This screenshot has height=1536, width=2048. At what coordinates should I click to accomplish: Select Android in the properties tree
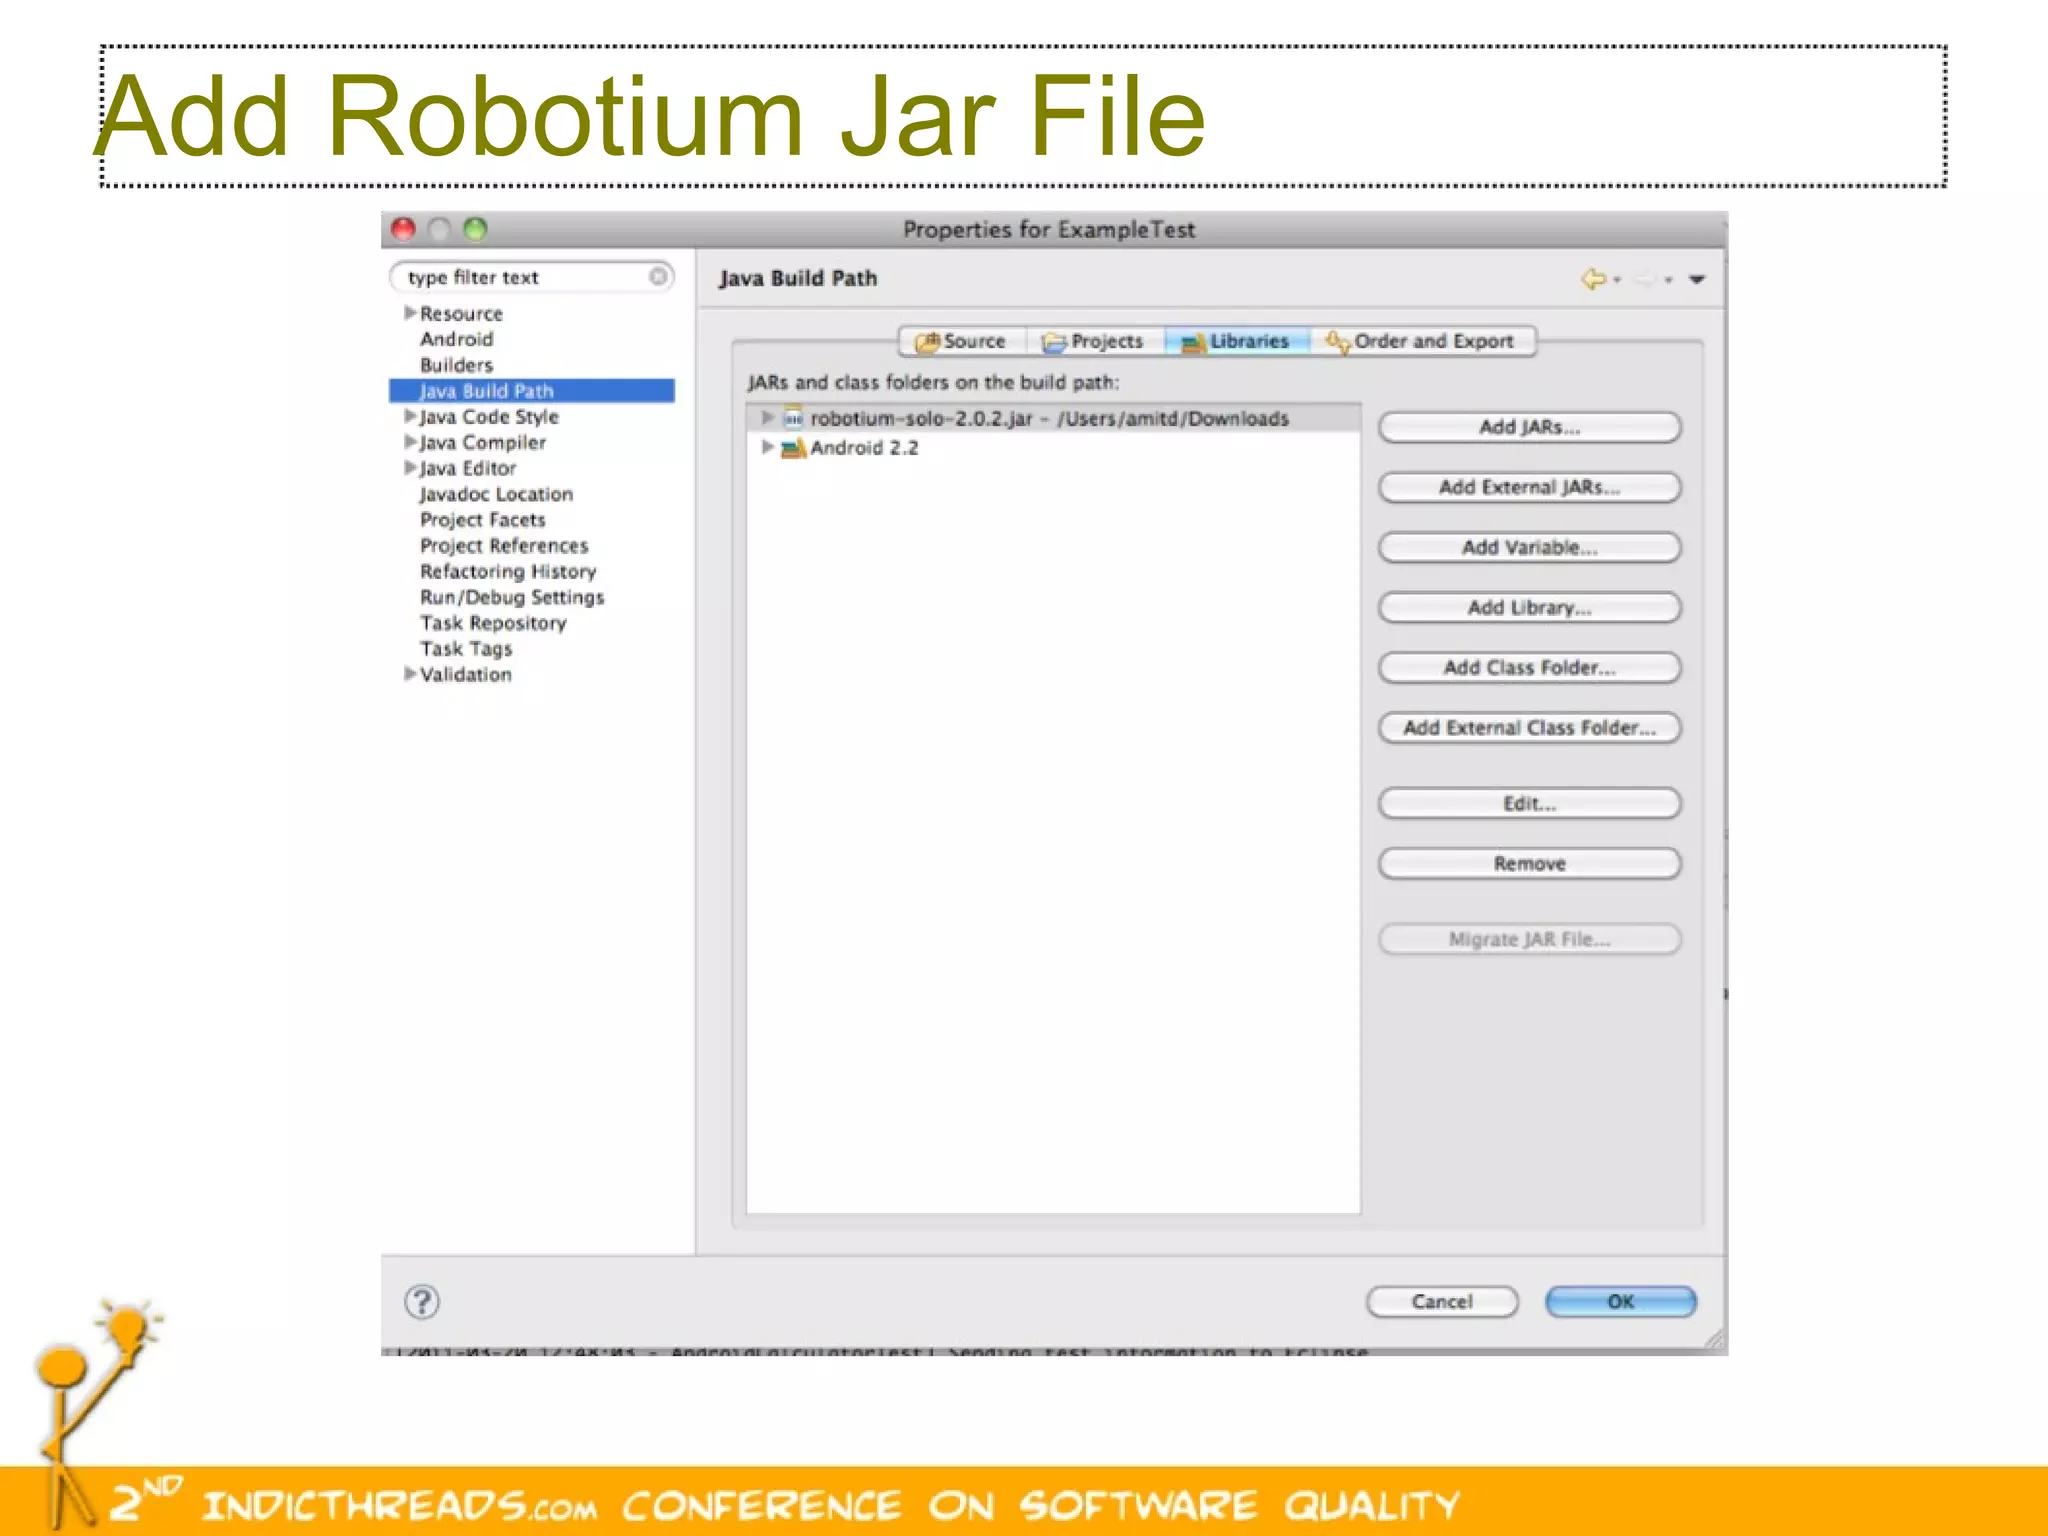pos(457,339)
